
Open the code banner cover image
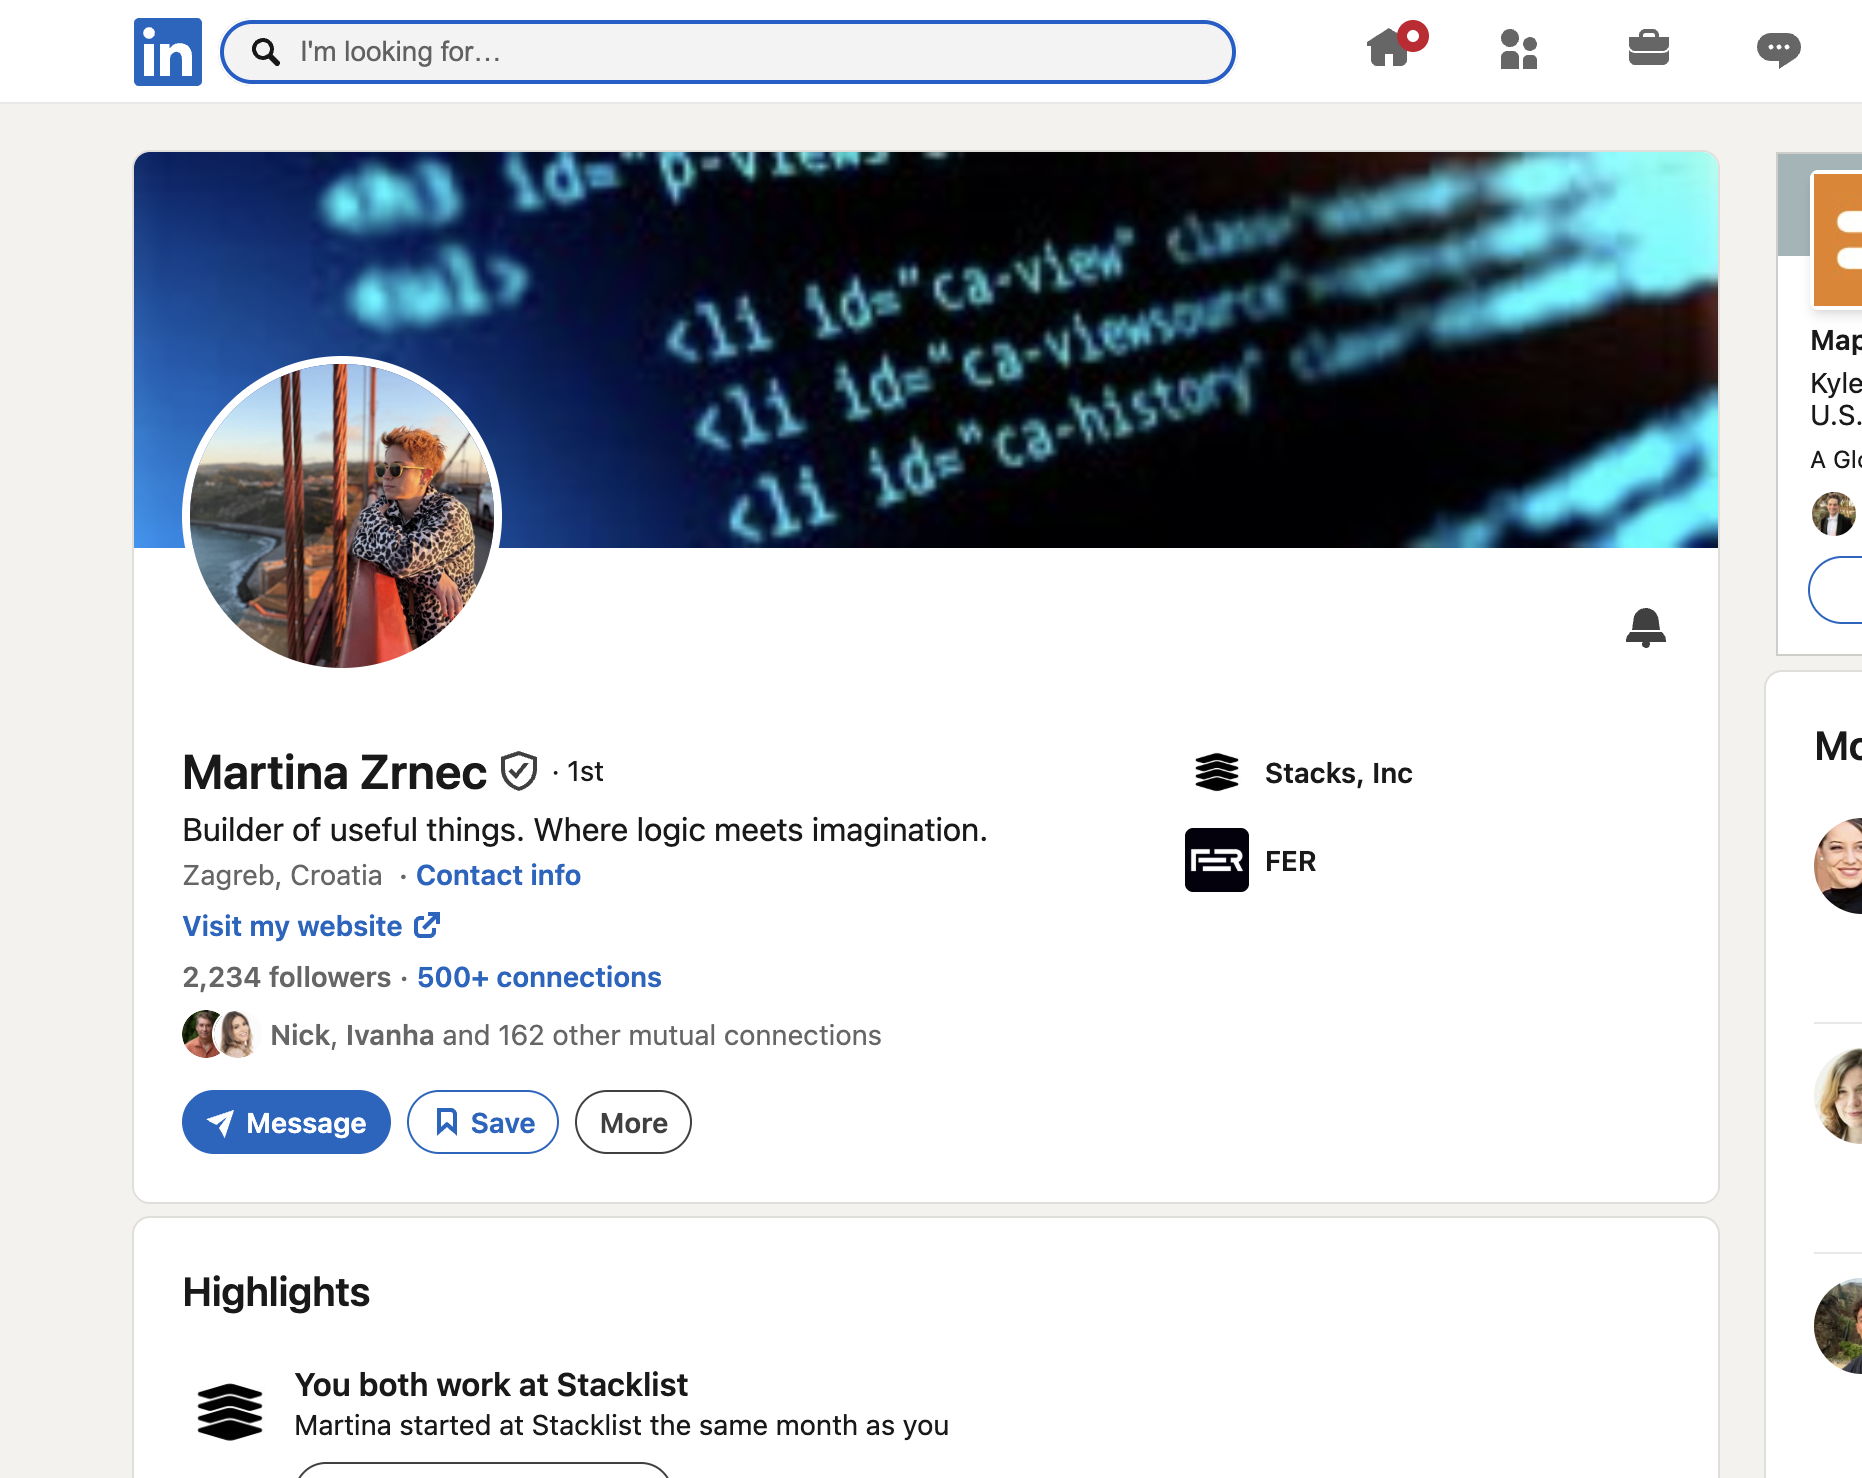click(926, 350)
